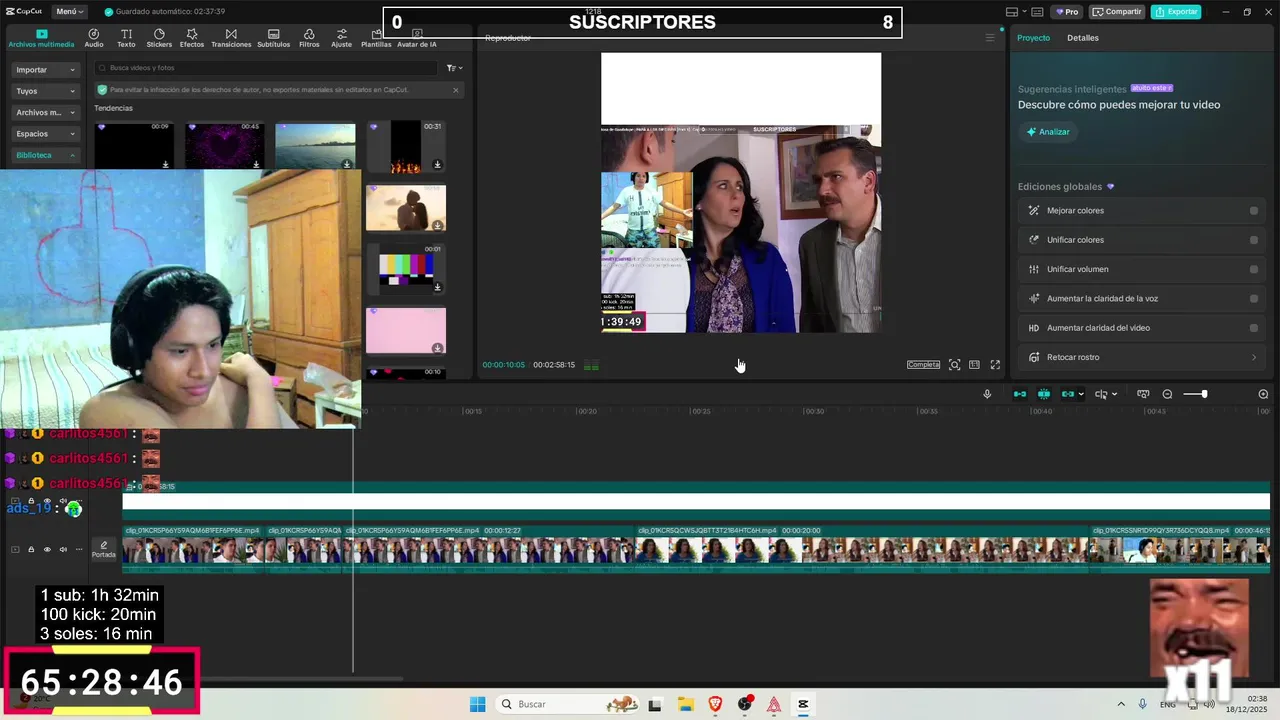
Task: Click the Exportar button
Action: (1176, 12)
